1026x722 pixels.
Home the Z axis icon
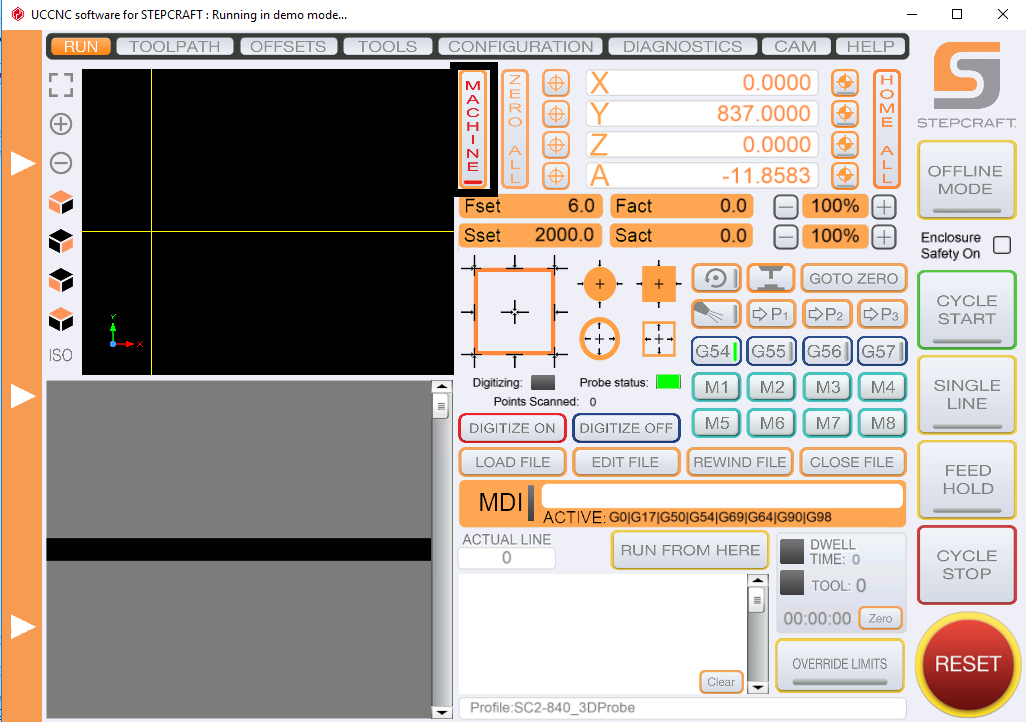pos(845,145)
